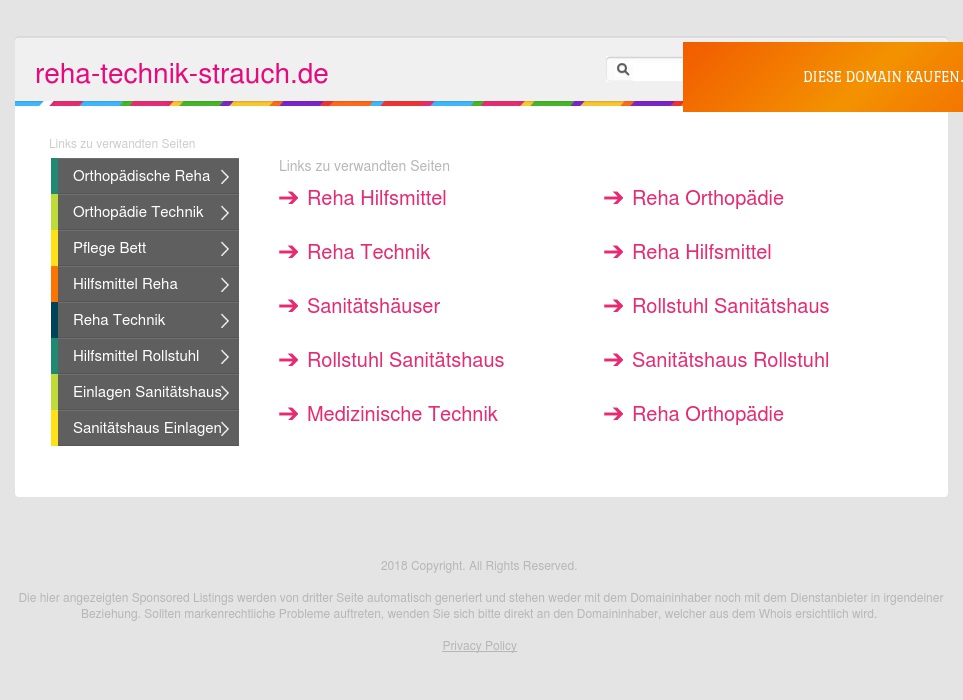Select Hilfsmittel Rollstuhl in the sidebar menu
This screenshot has height=700, width=963.
point(136,356)
